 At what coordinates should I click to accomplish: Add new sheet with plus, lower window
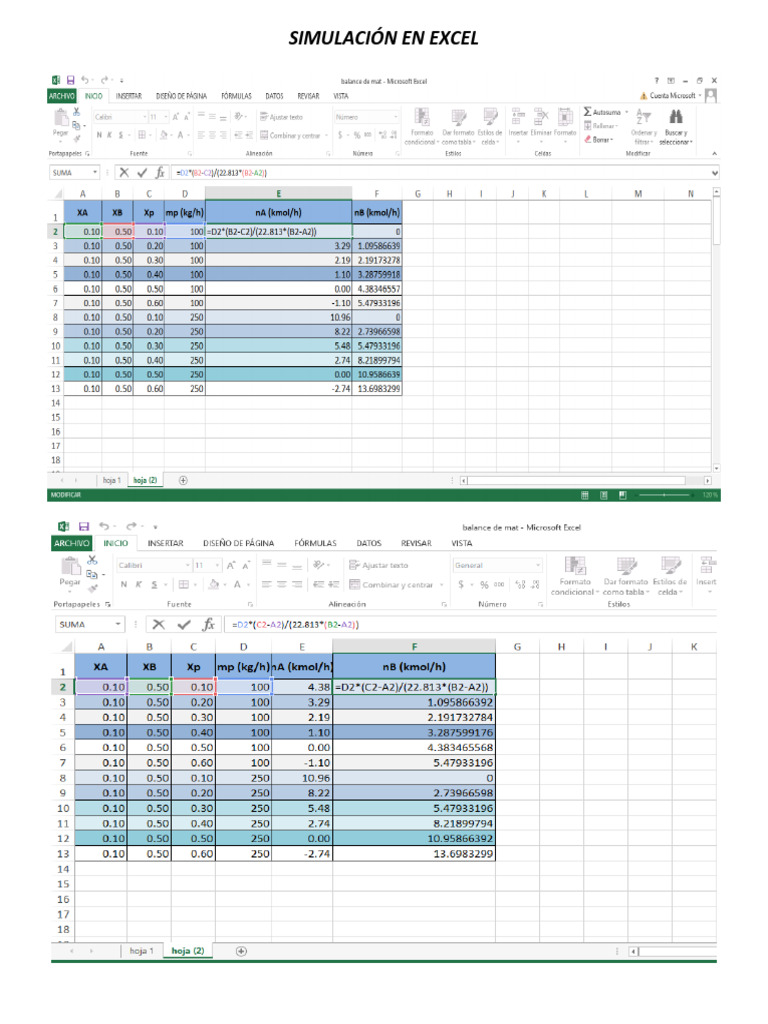241,951
